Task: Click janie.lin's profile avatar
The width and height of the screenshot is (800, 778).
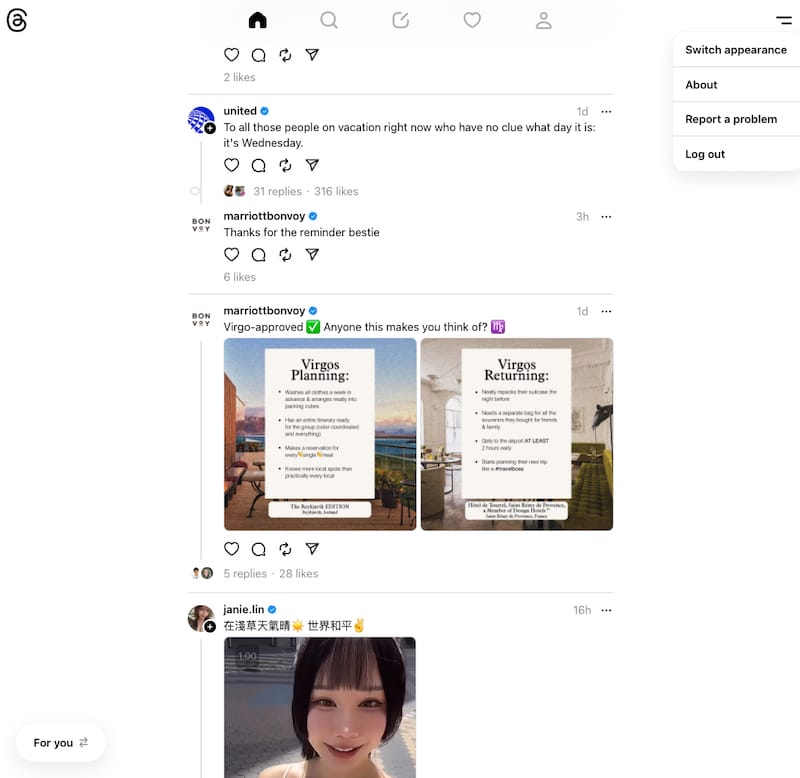Action: coord(201,618)
